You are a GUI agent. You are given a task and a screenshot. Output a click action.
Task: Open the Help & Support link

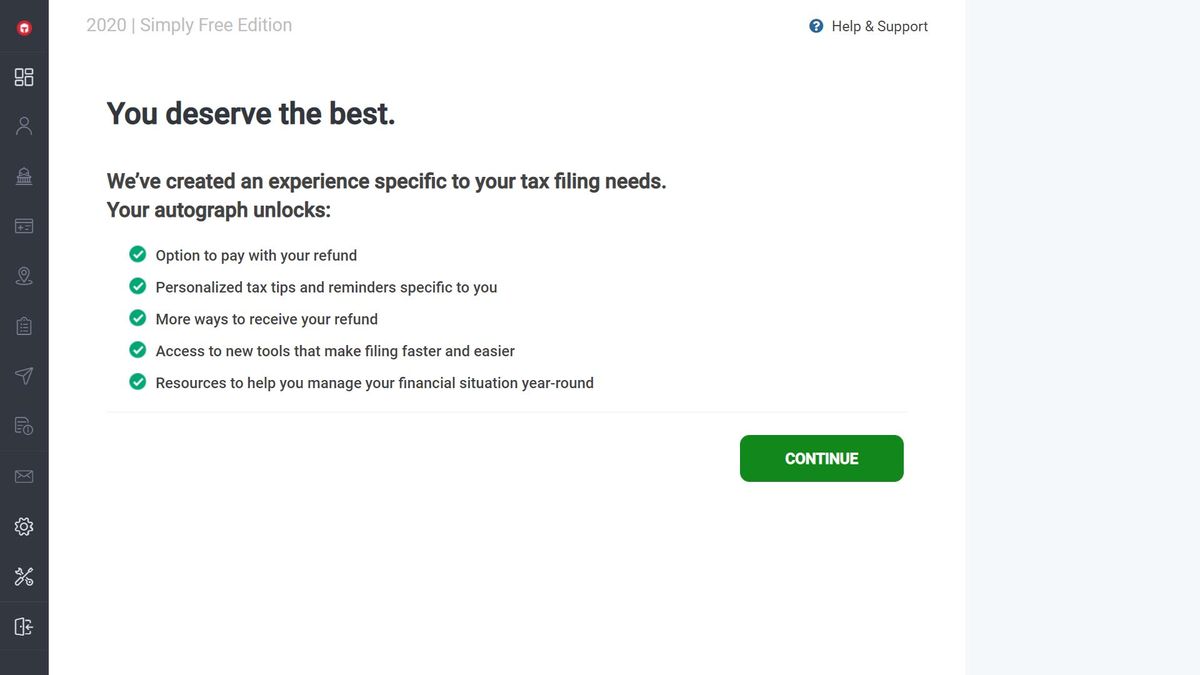[878, 26]
